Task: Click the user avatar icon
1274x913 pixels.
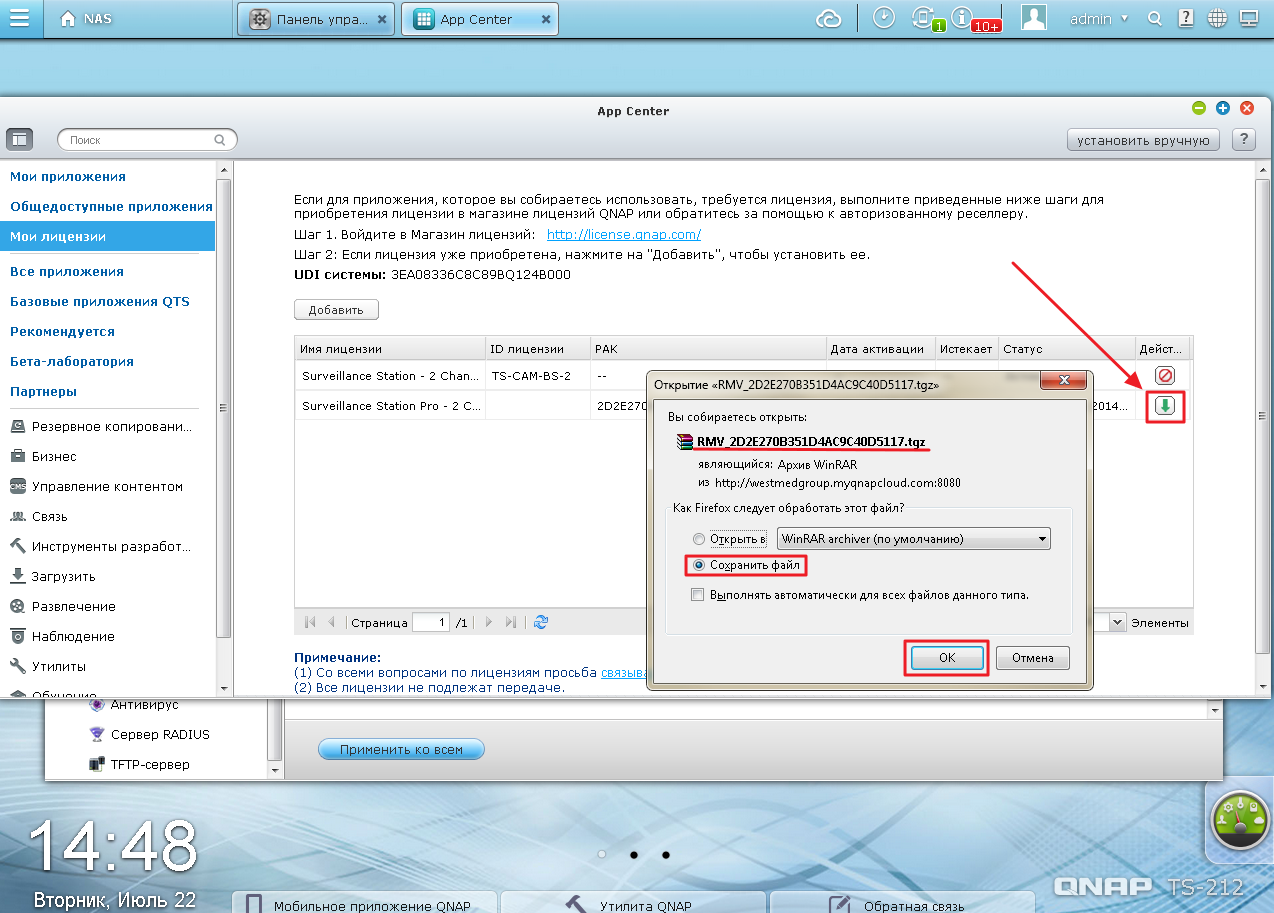Action: tap(1034, 18)
